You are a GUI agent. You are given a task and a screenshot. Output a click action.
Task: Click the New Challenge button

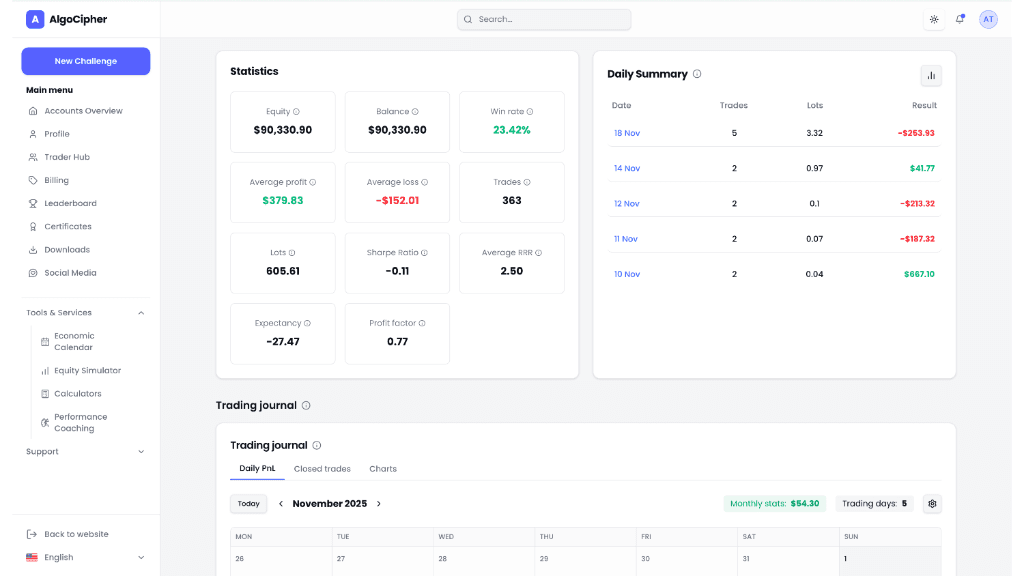(x=86, y=61)
